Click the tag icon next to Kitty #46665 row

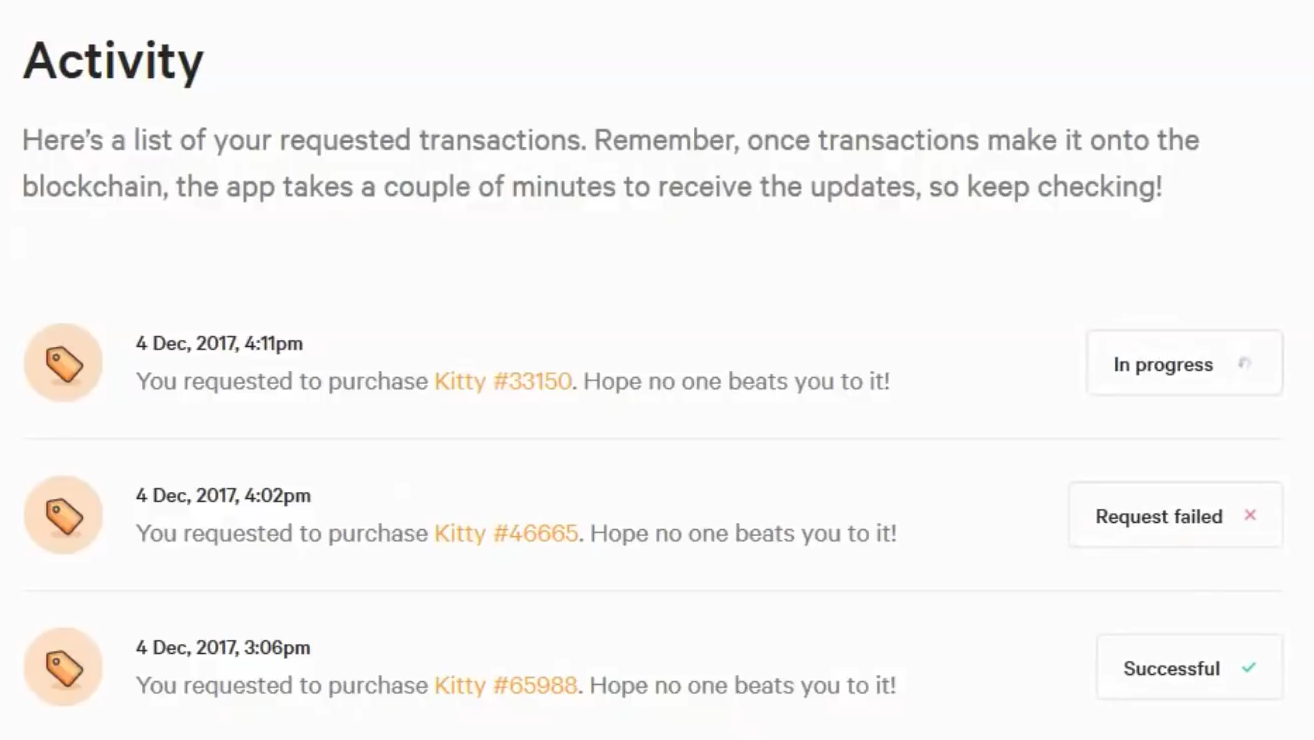(x=62, y=514)
